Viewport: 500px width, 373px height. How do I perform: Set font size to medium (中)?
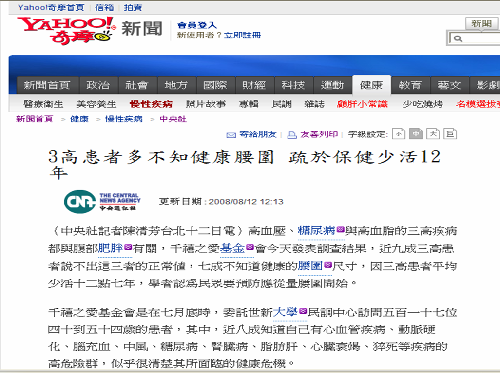(x=416, y=134)
